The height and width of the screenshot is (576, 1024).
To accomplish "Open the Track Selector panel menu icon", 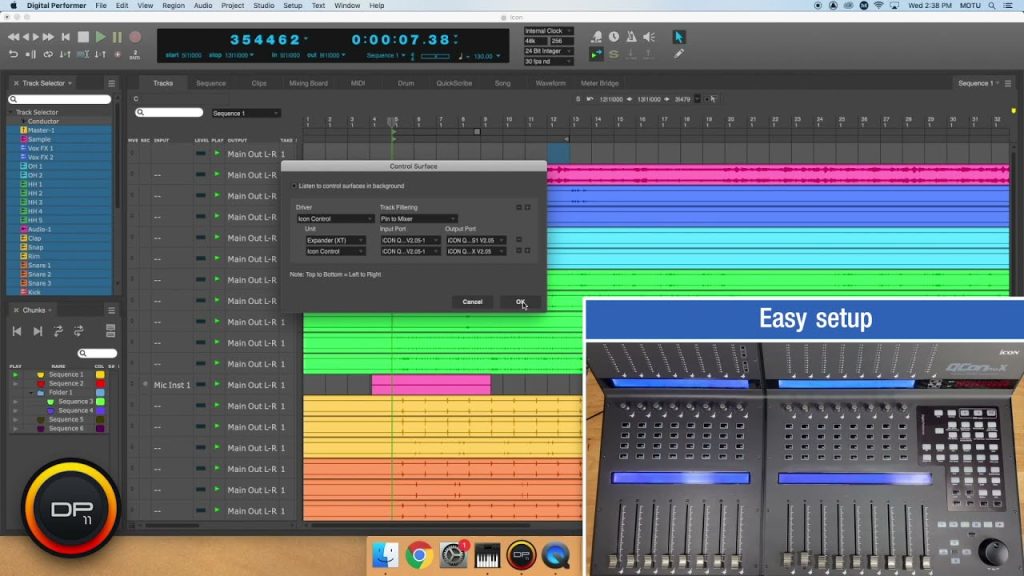I will tap(112, 84).
